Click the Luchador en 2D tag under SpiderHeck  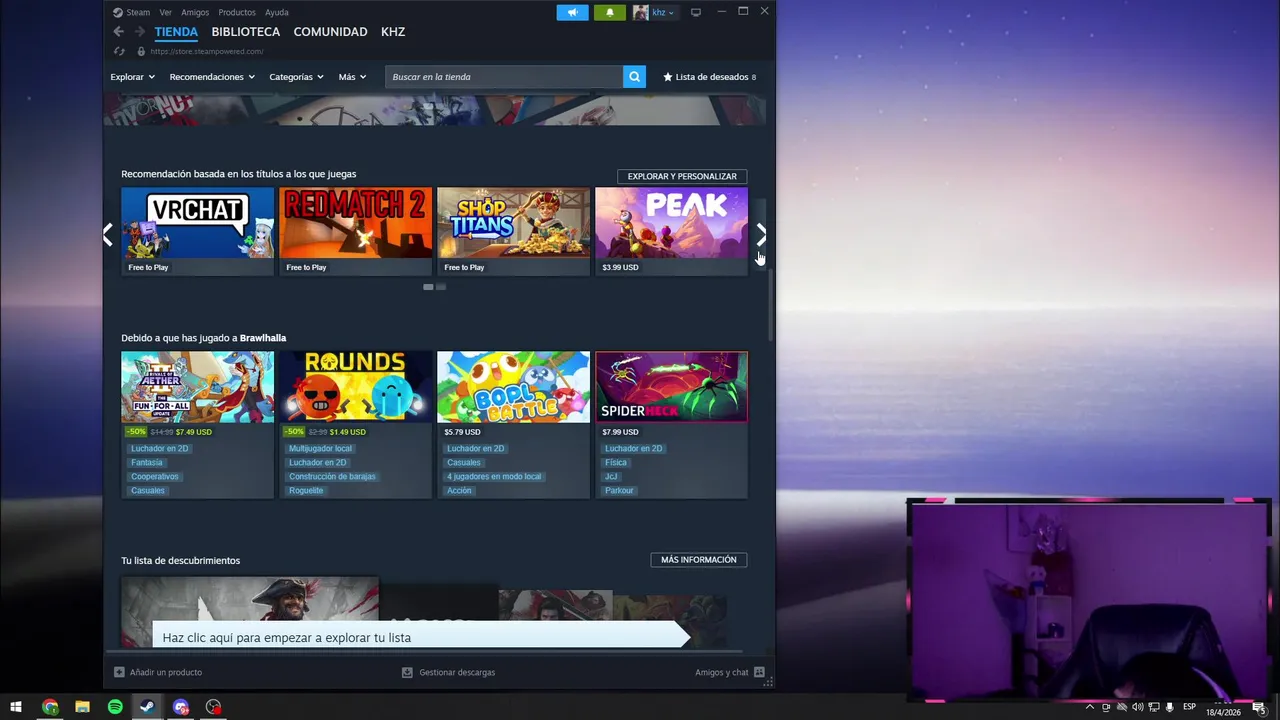(633, 449)
